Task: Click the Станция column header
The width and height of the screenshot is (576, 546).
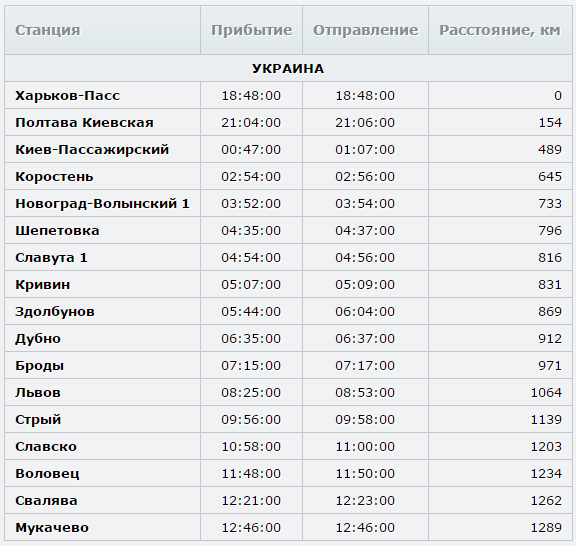Action: coord(102,30)
